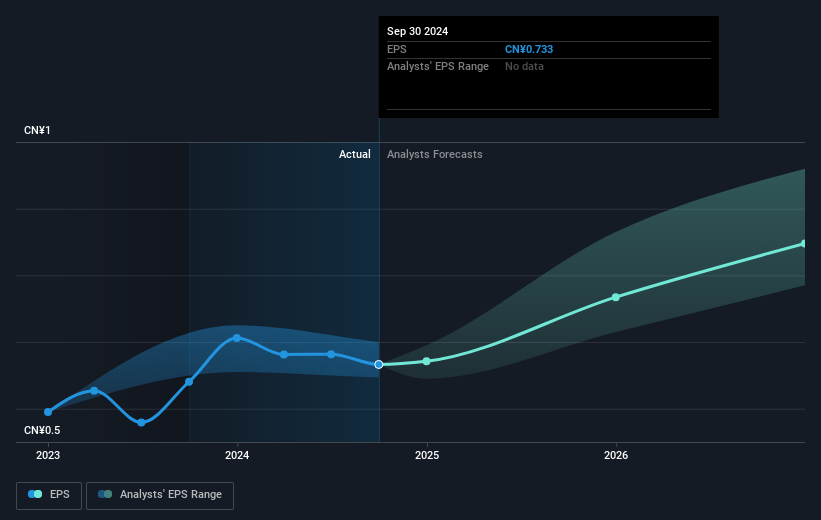Screen dimensions: 821x520
Task: Click the second EPS point after 2023
Action: (94, 391)
